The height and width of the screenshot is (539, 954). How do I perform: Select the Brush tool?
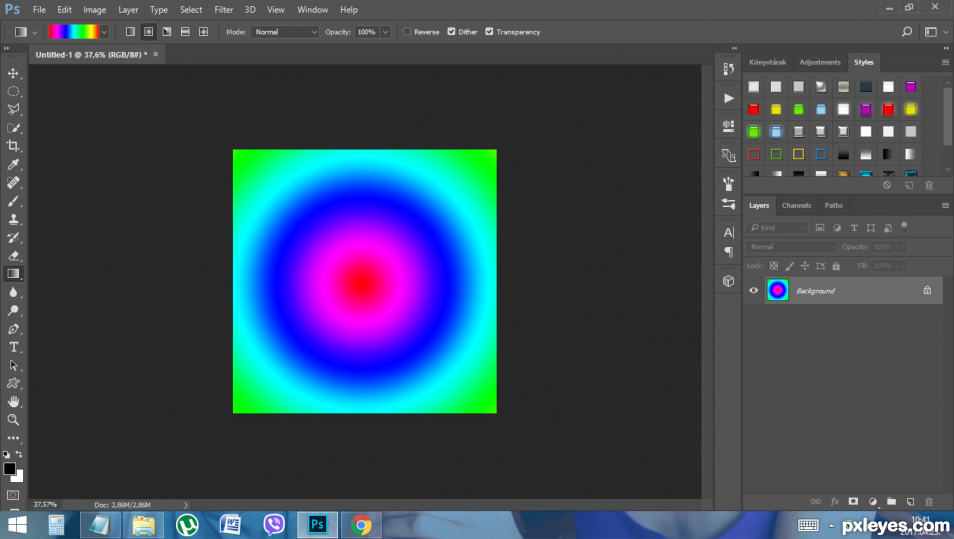click(x=13, y=201)
